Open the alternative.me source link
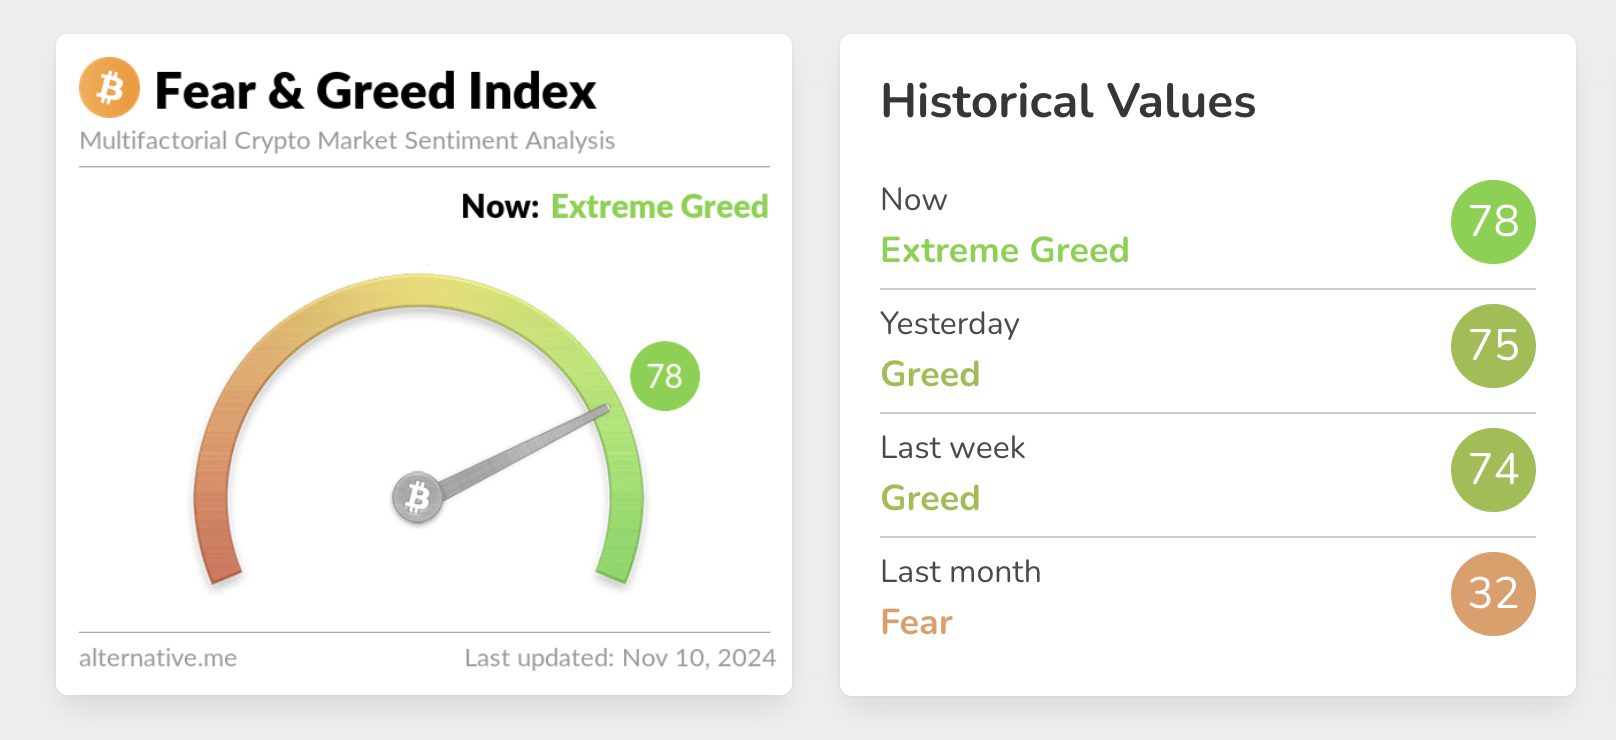The height and width of the screenshot is (740, 1616). click(158, 658)
